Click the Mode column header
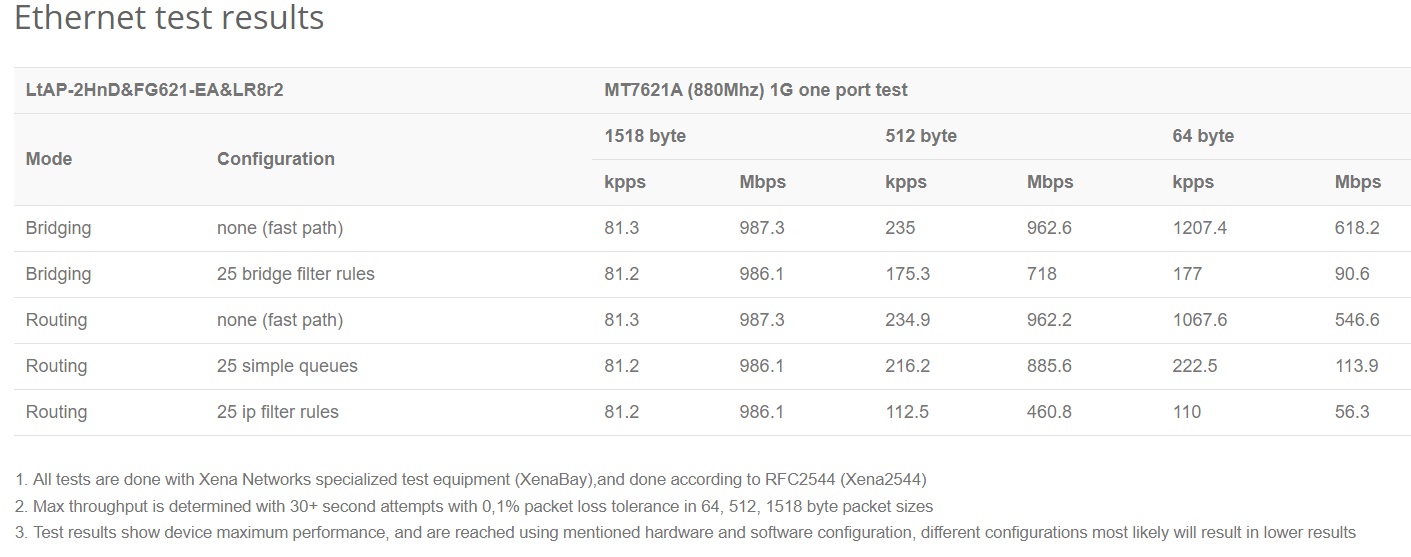This screenshot has width=1411, height=557. coord(49,159)
